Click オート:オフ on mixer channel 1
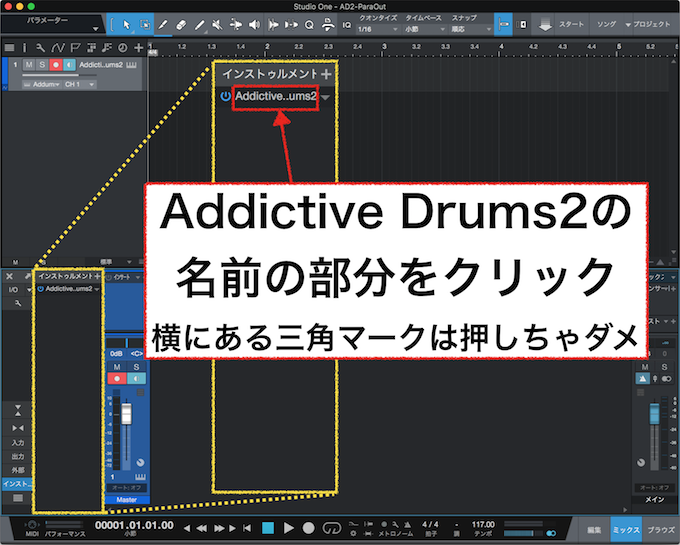 pos(127,488)
